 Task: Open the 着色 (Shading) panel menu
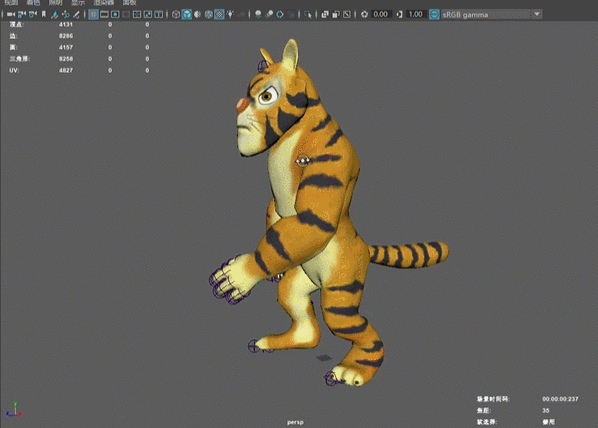pos(33,3)
